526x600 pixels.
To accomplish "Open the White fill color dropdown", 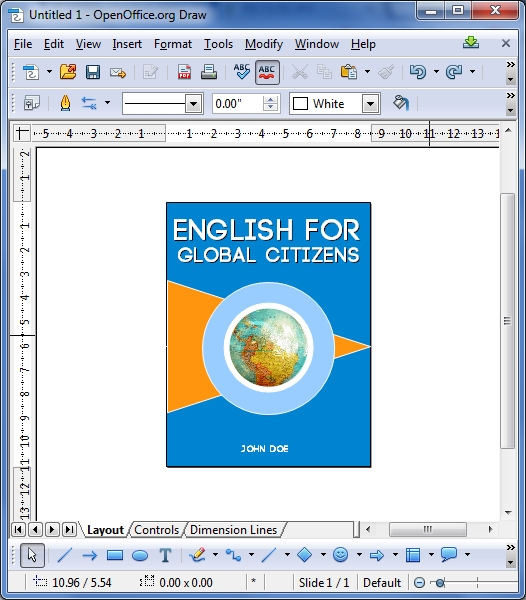I will point(370,104).
